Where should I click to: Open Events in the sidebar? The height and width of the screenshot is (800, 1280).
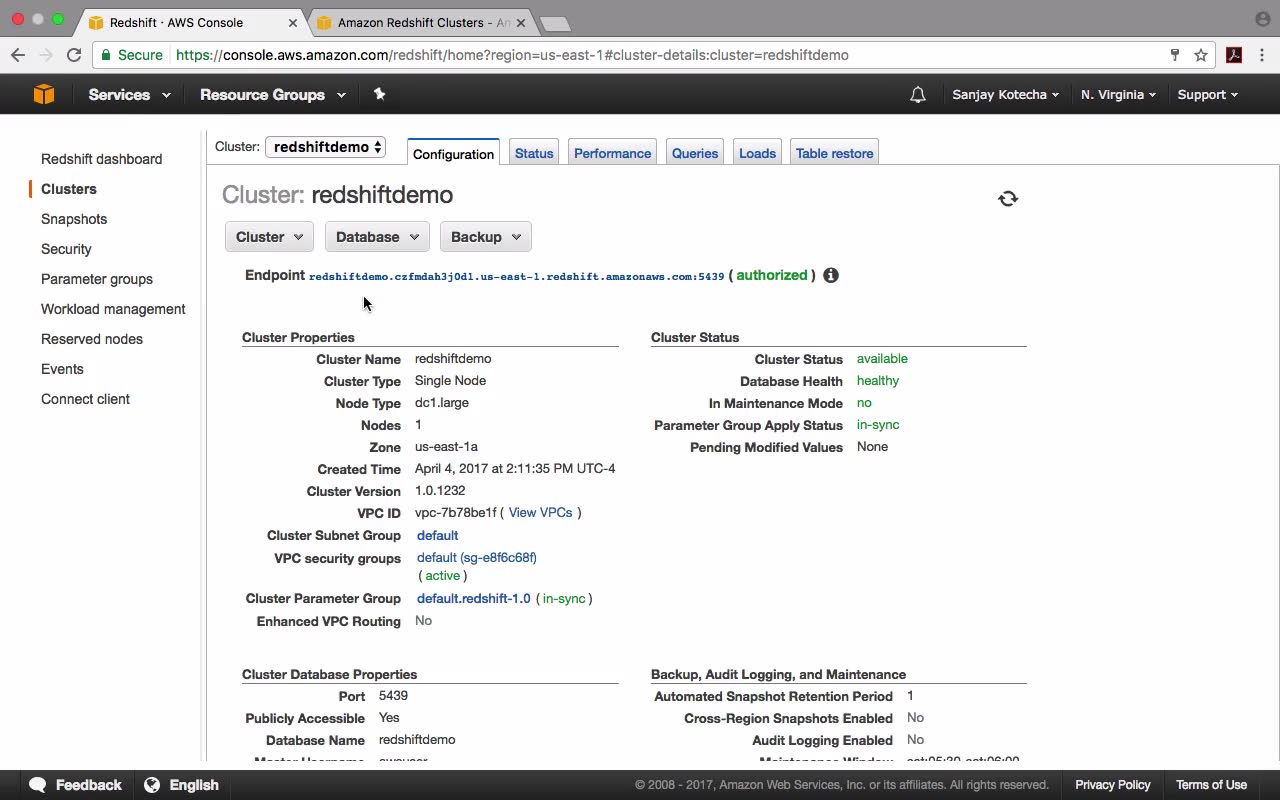[62, 369]
